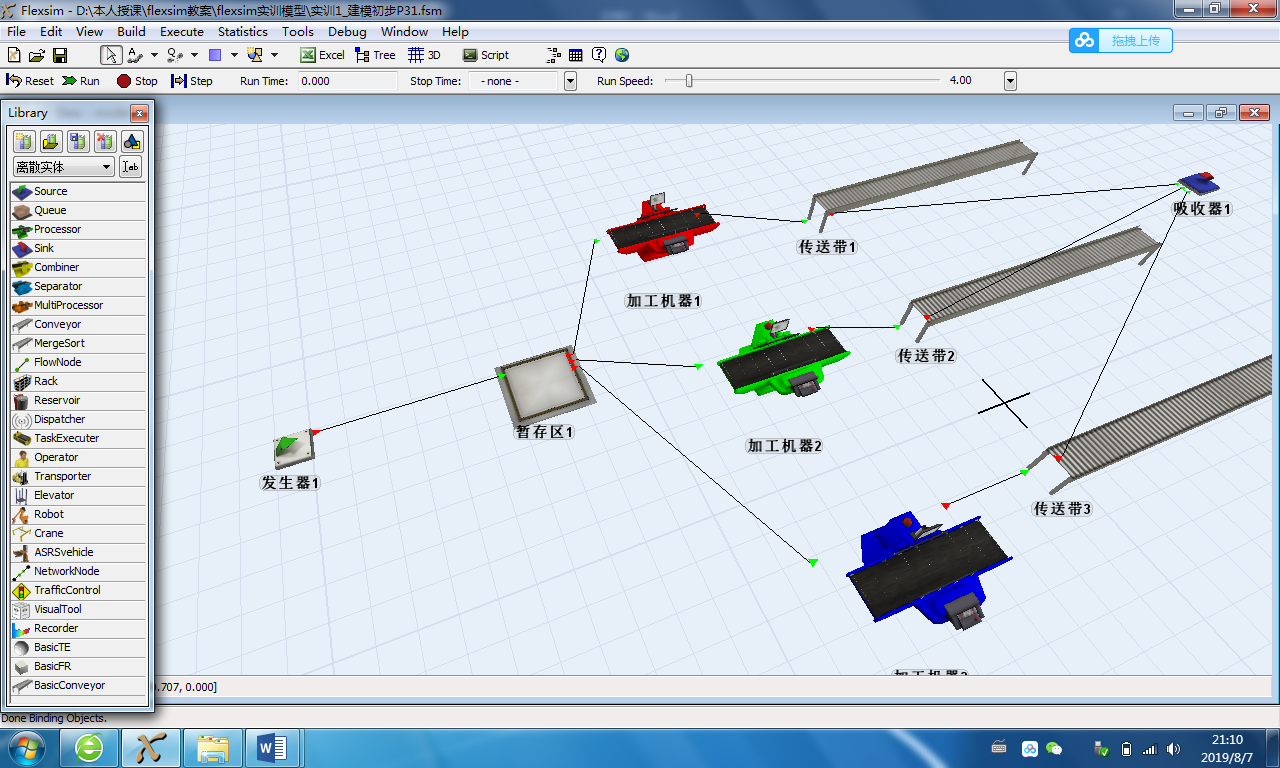Save the model with floppy disk icon
The width and height of the screenshot is (1280, 768).
pyautogui.click(x=60, y=55)
